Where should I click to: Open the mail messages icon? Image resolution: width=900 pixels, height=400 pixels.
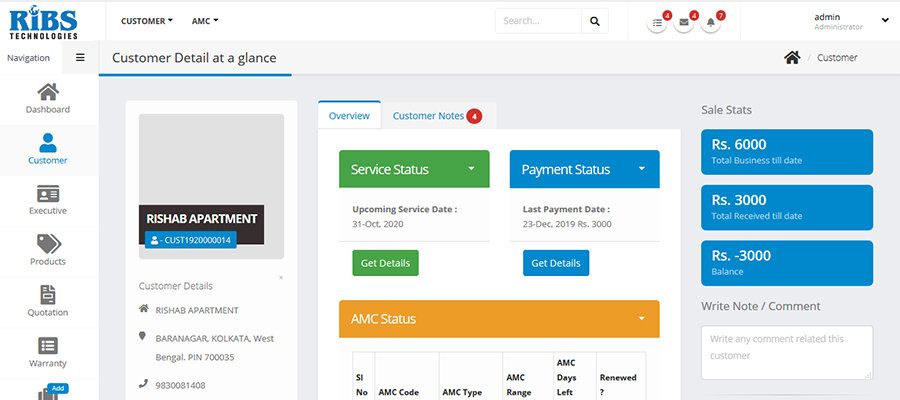pos(684,22)
